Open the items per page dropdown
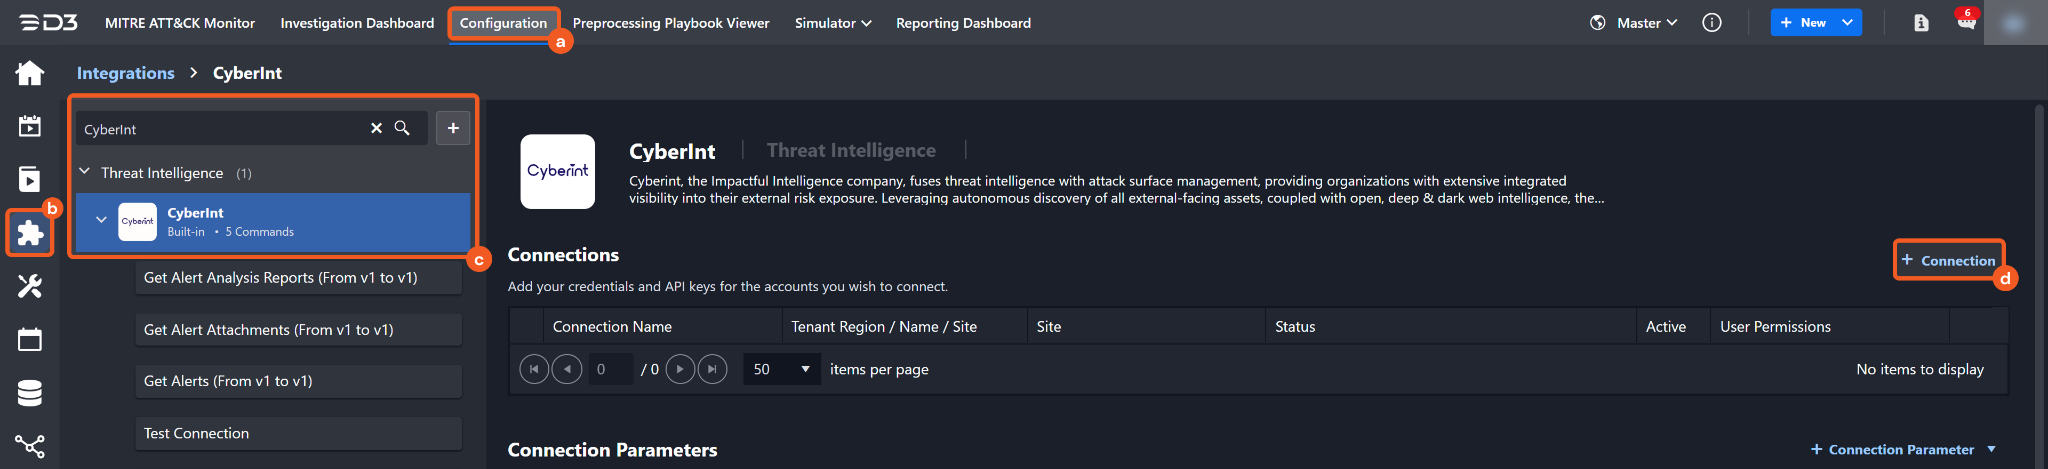This screenshot has width=2048, height=469. 781,369
